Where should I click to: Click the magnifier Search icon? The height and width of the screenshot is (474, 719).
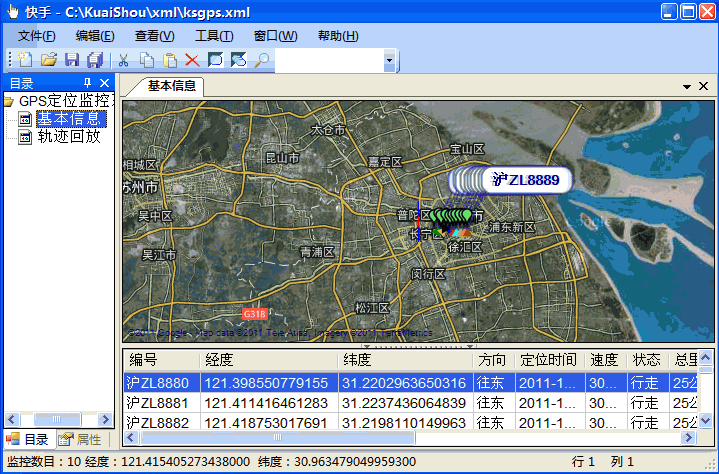click(262, 60)
